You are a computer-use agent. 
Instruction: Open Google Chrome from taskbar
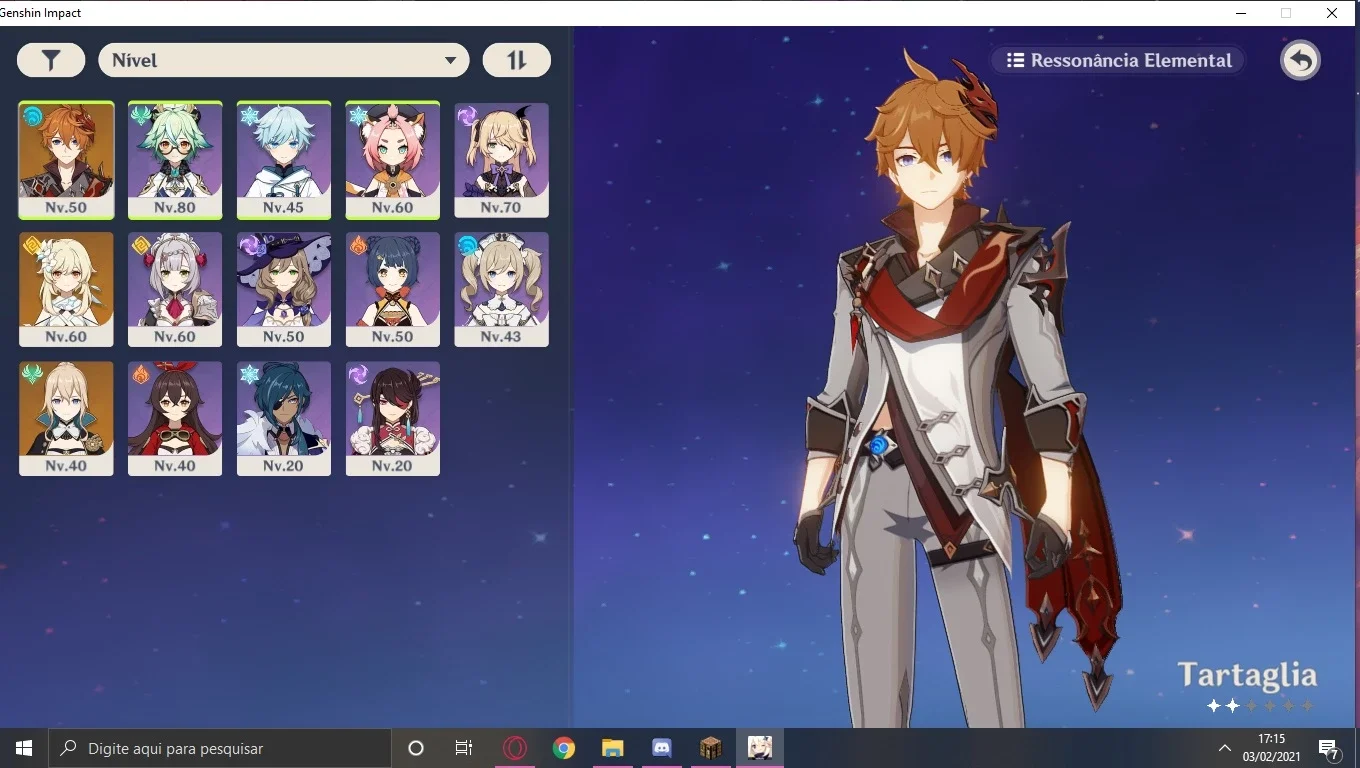point(564,748)
